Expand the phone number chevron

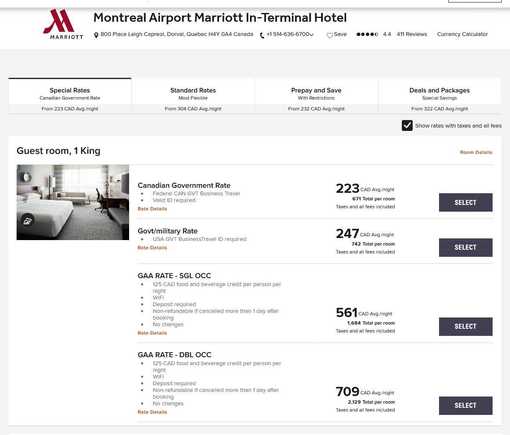311,35
